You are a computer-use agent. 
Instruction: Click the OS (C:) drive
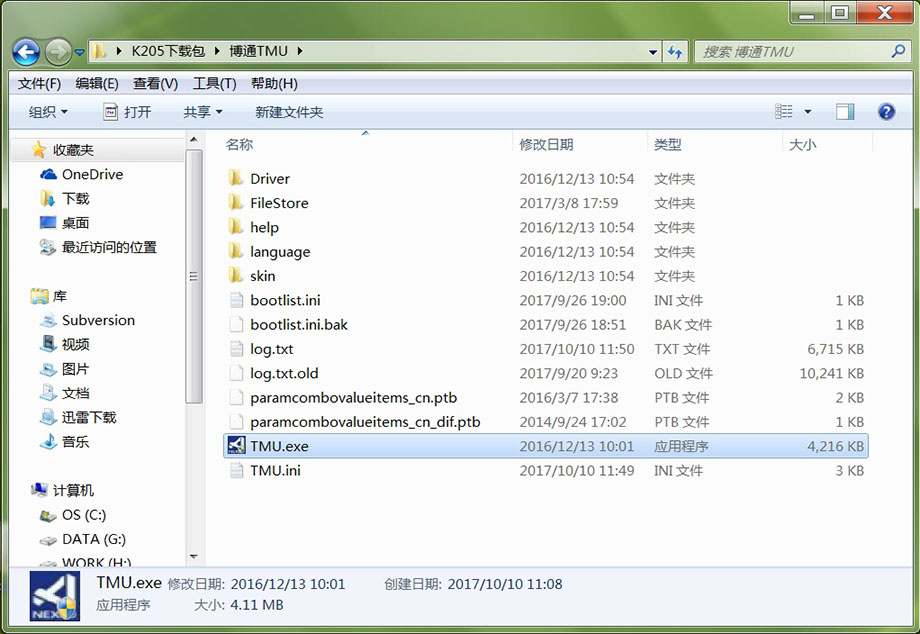[x=48, y=515]
